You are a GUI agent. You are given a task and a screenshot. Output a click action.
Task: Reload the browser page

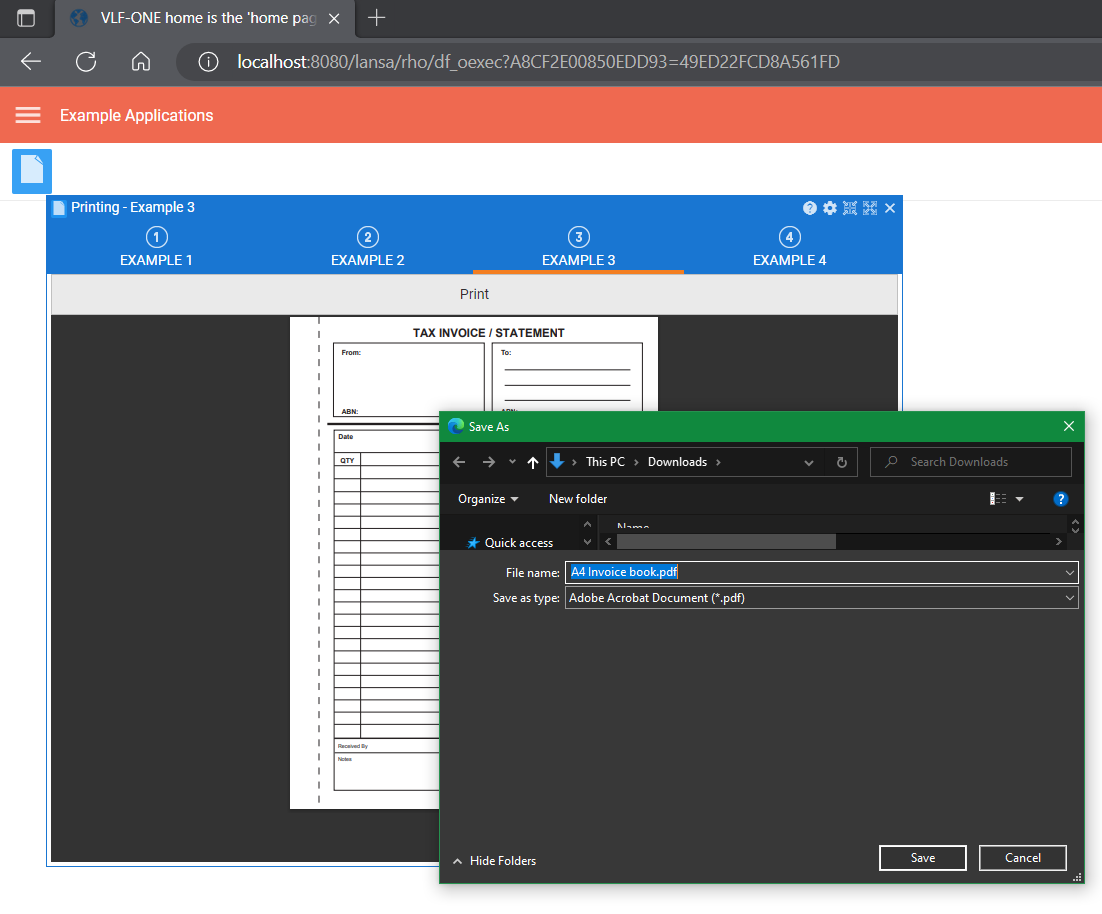[86, 62]
